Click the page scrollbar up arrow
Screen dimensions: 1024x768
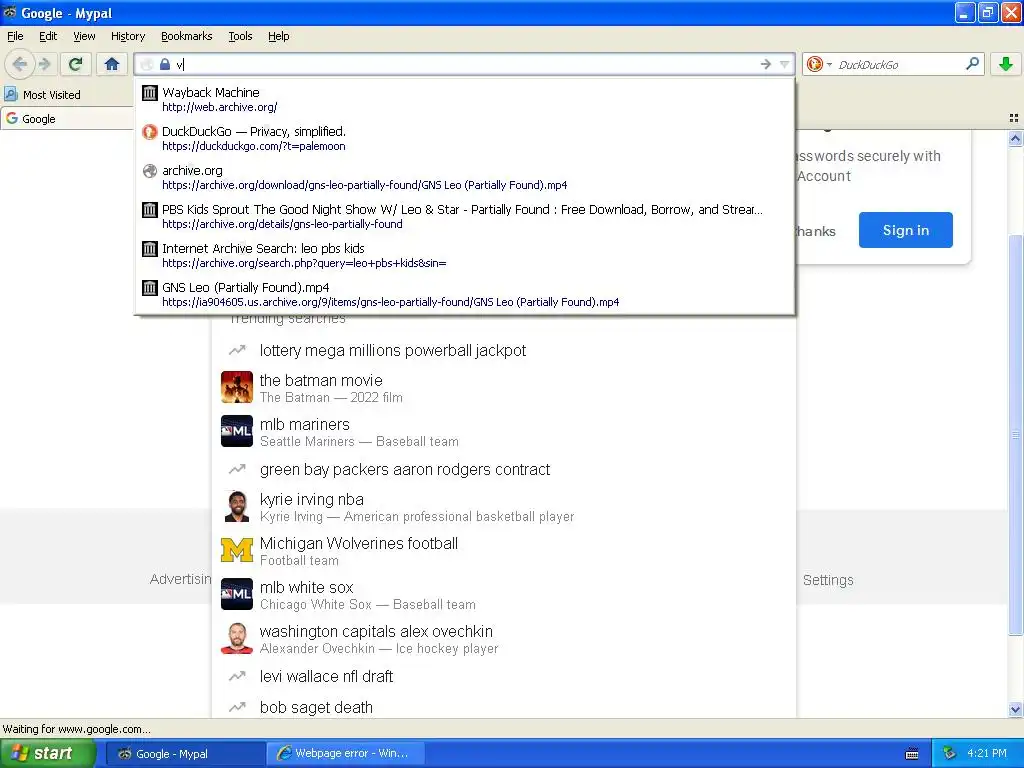pos(1015,138)
